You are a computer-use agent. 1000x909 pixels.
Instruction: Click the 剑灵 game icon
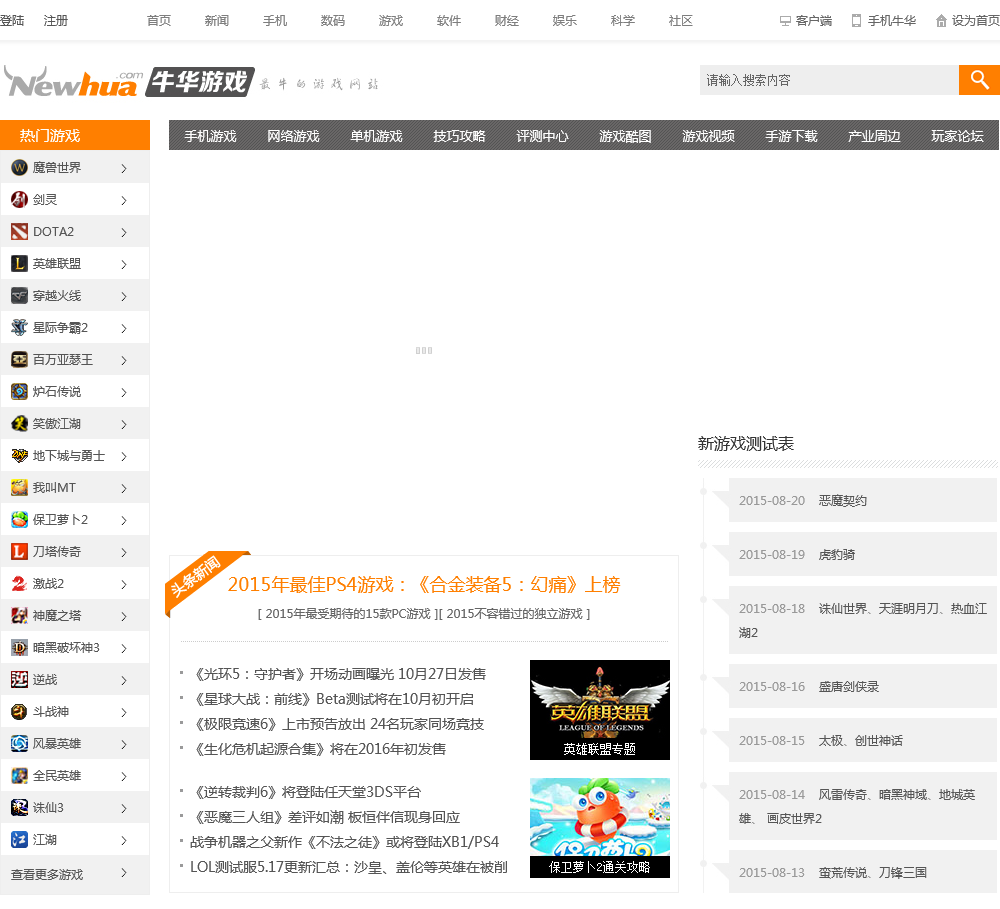[20, 200]
